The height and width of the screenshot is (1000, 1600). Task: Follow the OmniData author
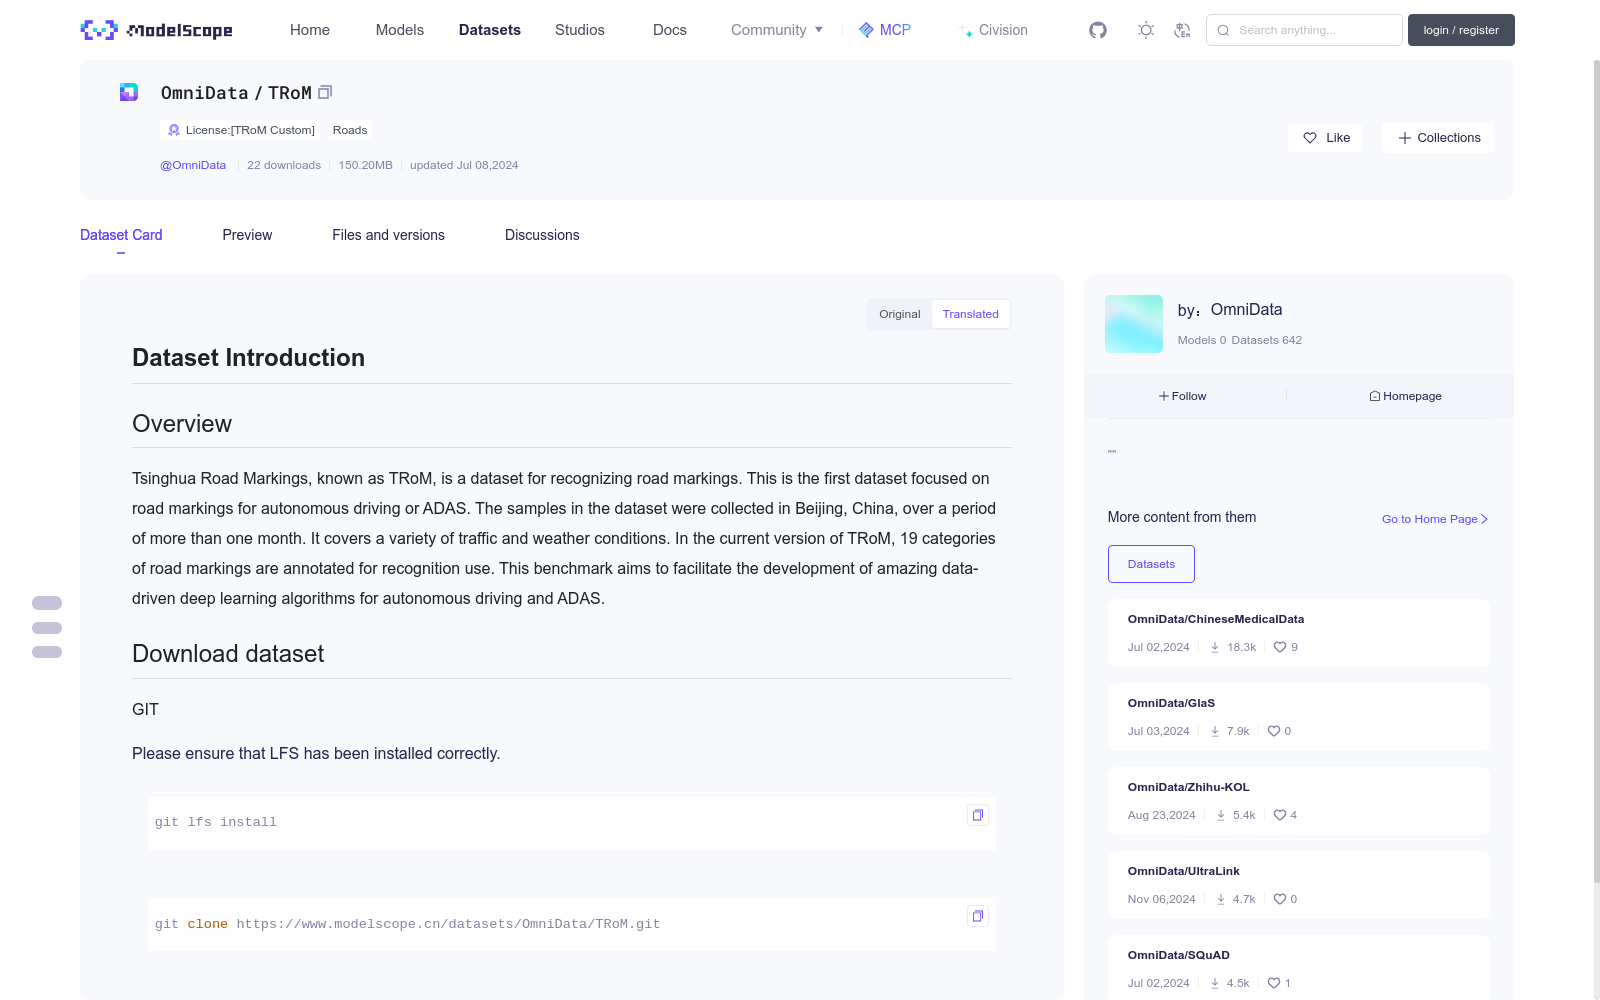point(1182,396)
